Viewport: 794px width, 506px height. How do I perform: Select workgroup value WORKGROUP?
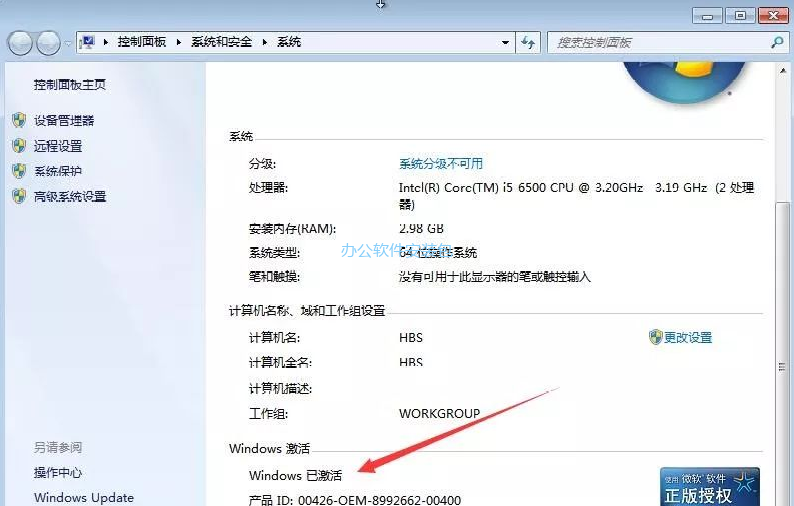pos(439,414)
